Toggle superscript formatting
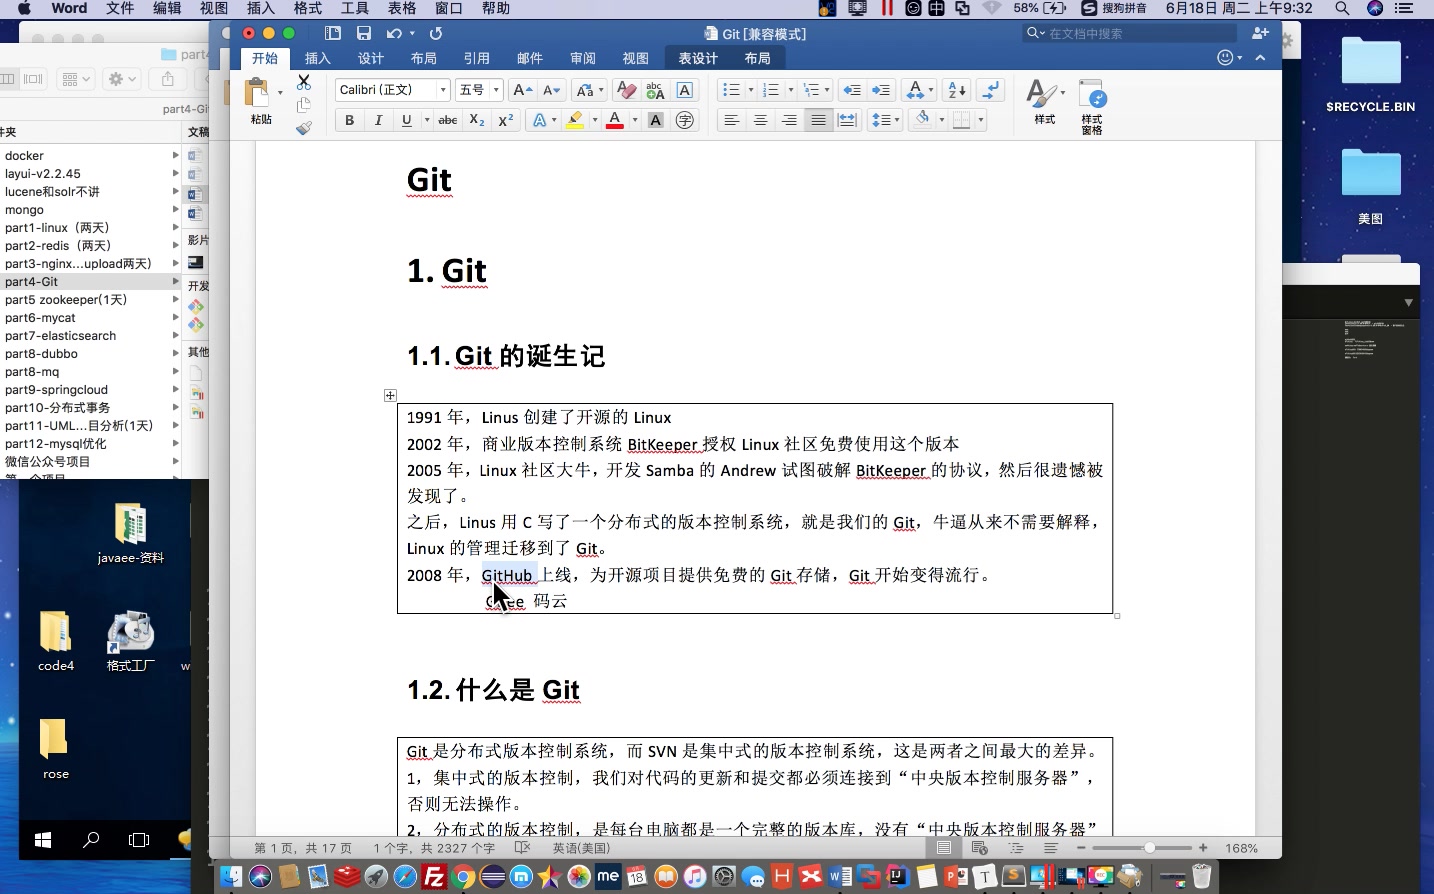 506,120
